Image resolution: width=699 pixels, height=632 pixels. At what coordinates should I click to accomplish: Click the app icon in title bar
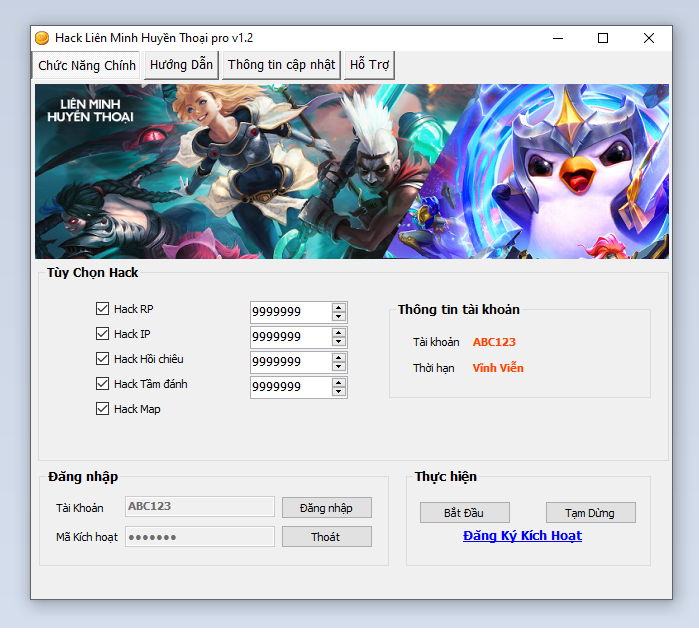click(x=42, y=38)
